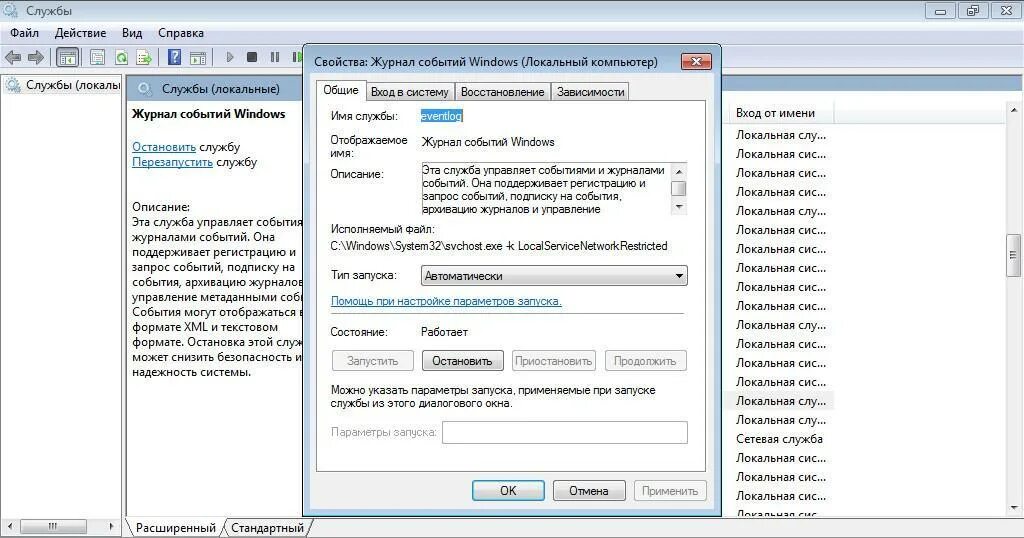
Task: Open the Справка menu
Action: point(181,33)
